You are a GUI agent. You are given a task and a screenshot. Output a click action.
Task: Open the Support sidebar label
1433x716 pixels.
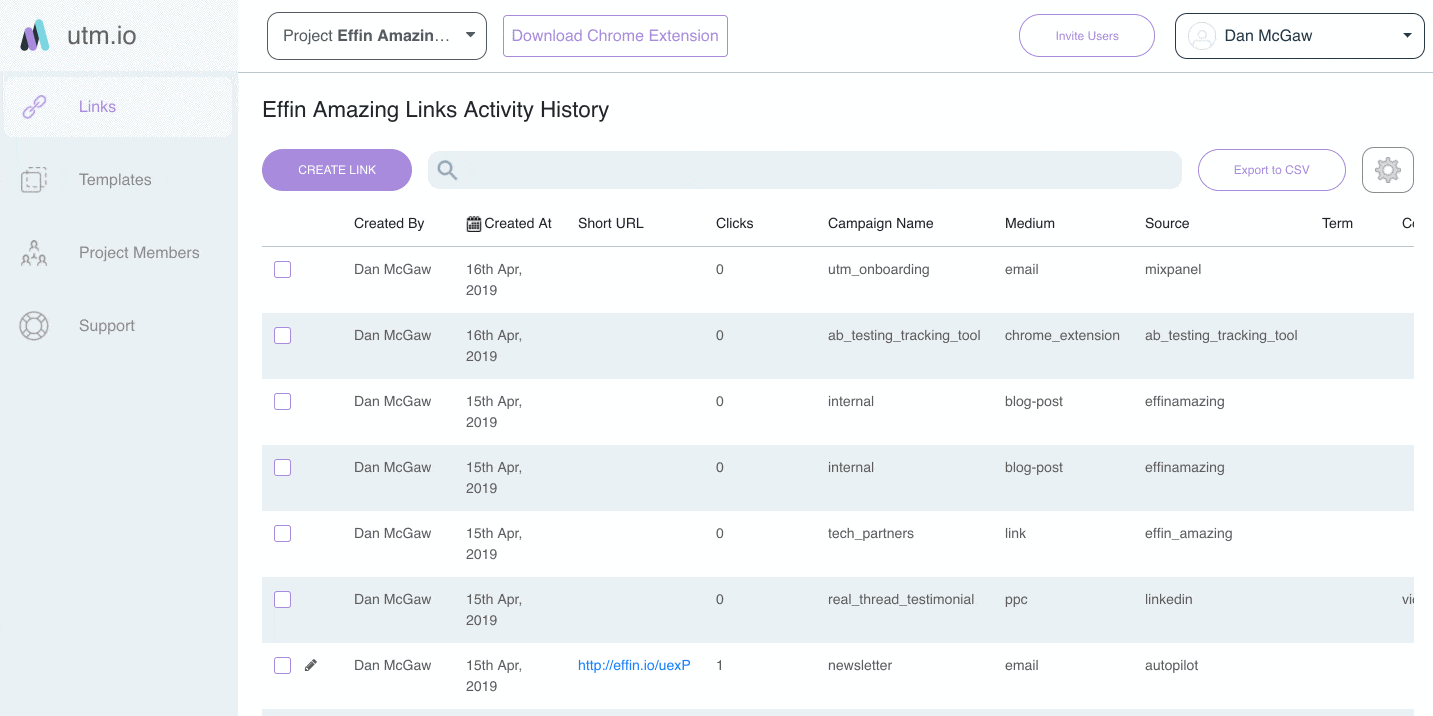107,326
